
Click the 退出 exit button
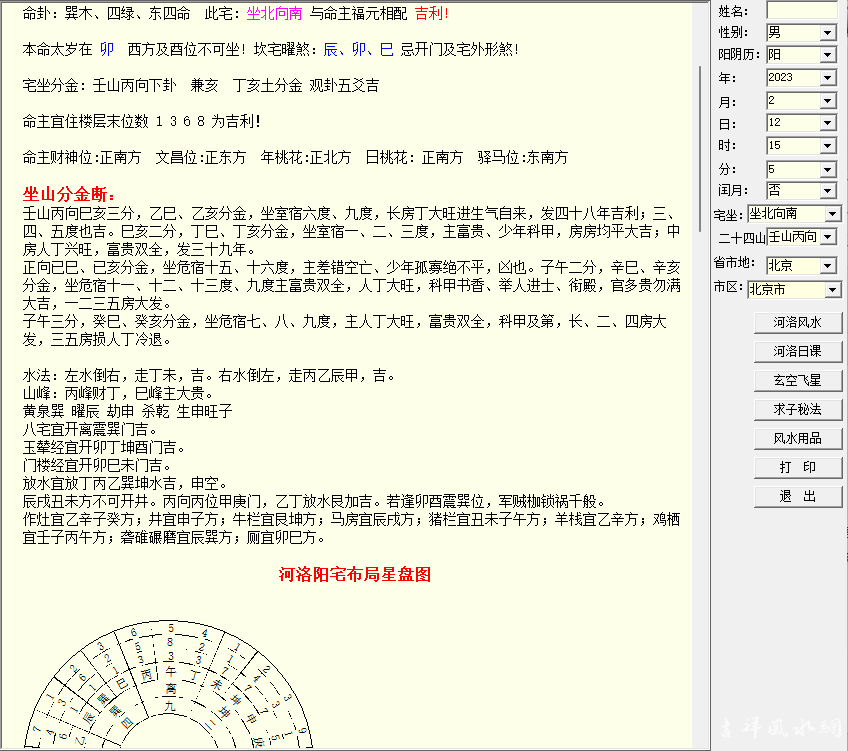point(798,496)
